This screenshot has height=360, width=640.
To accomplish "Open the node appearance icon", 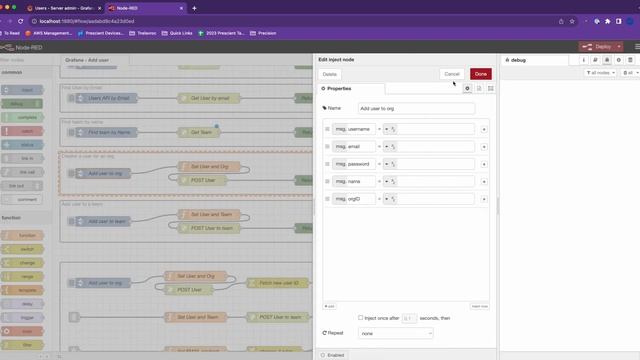I will click(491, 88).
